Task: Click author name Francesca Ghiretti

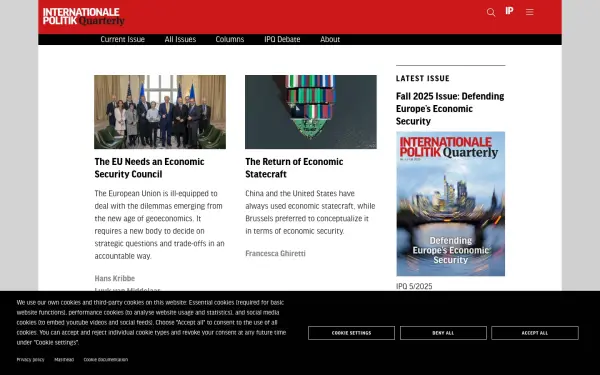Action: tap(275, 253)
